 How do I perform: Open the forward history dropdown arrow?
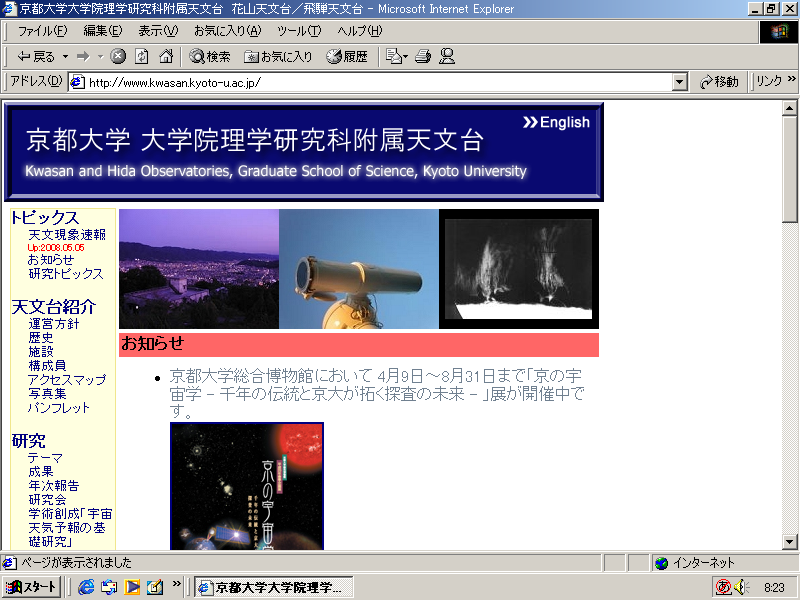[x=101, y=57]
